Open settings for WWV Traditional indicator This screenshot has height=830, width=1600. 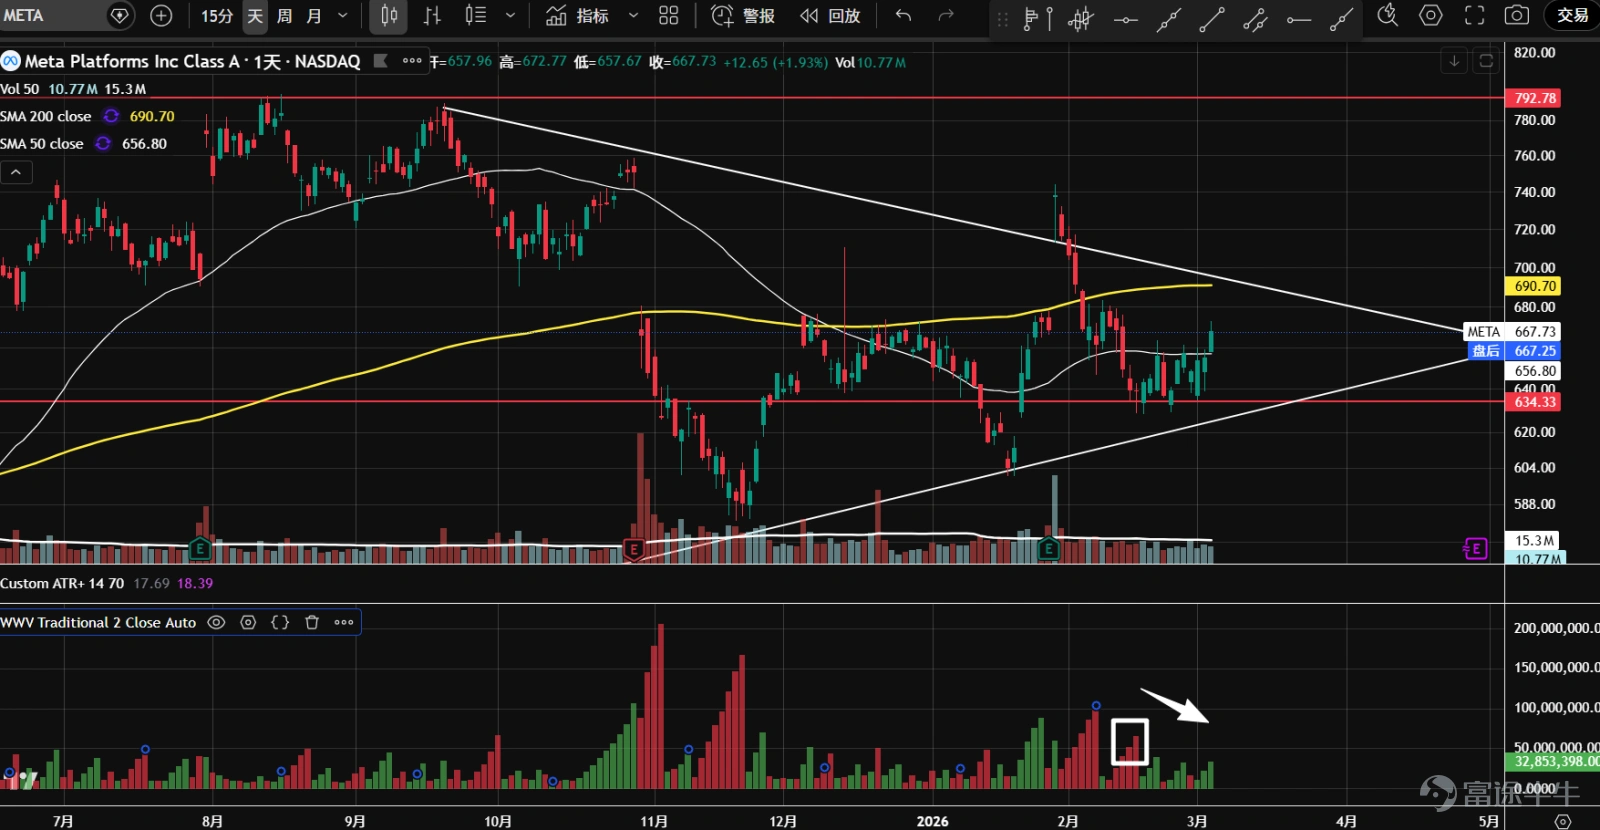pos(248,622)
